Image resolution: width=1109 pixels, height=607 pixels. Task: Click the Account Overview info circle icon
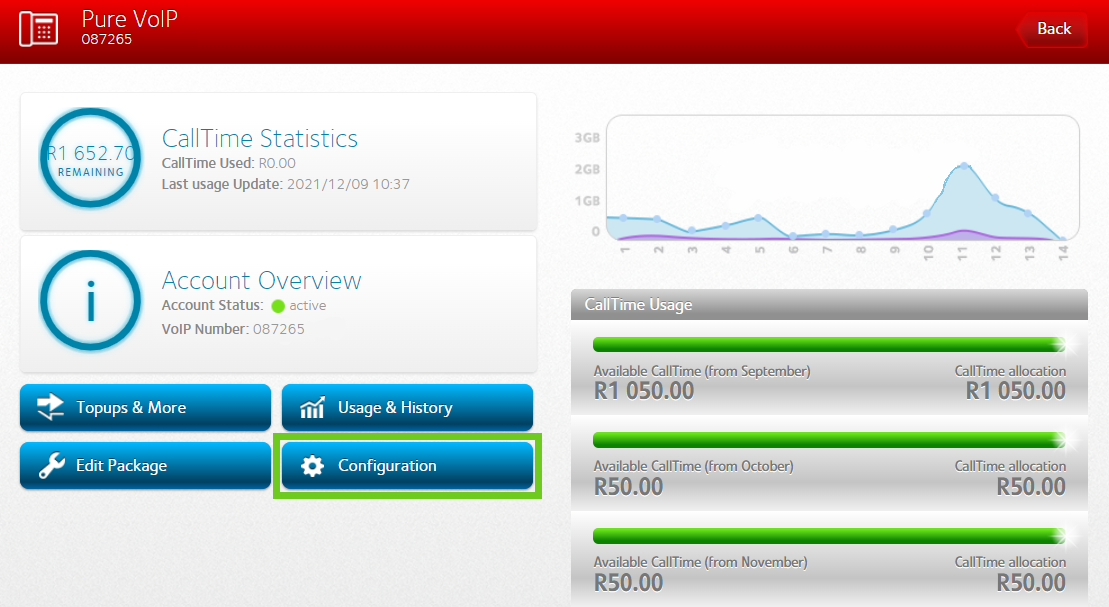pyautogui.click(x=91, y=301)
